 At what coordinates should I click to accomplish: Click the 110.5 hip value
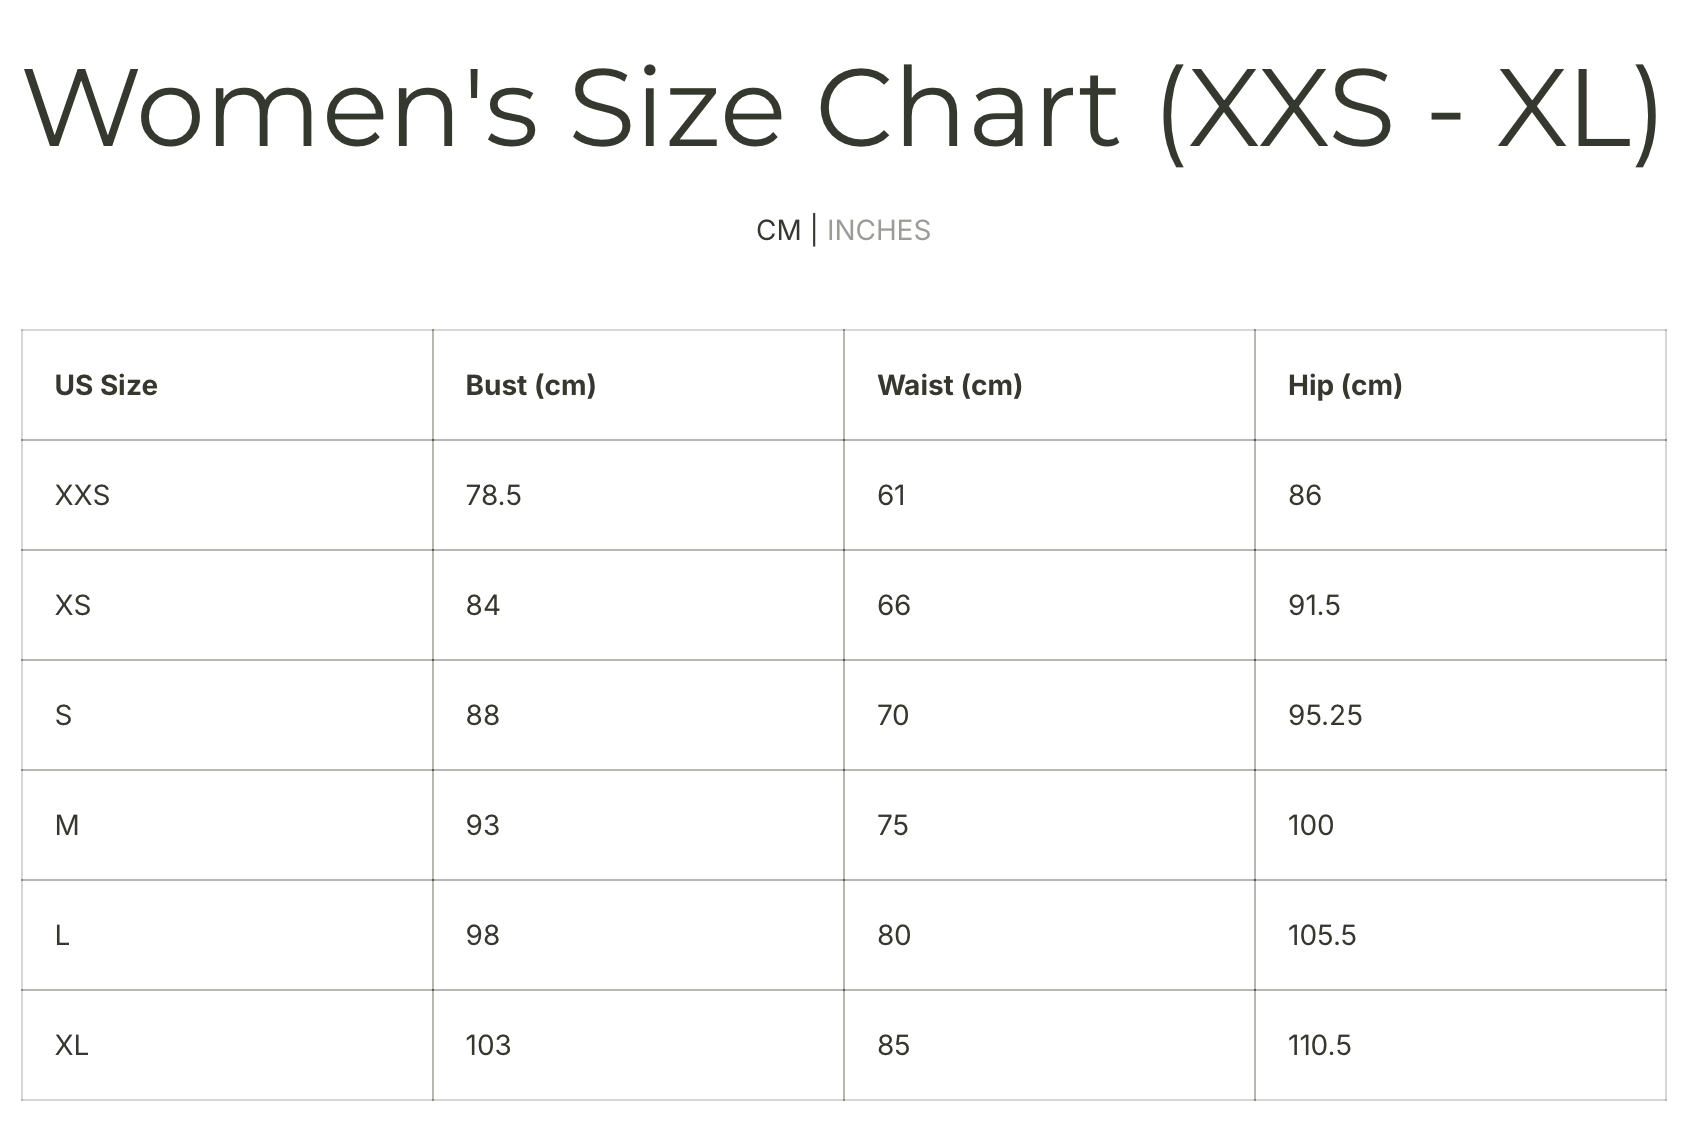click(x=1320, y=1045)
